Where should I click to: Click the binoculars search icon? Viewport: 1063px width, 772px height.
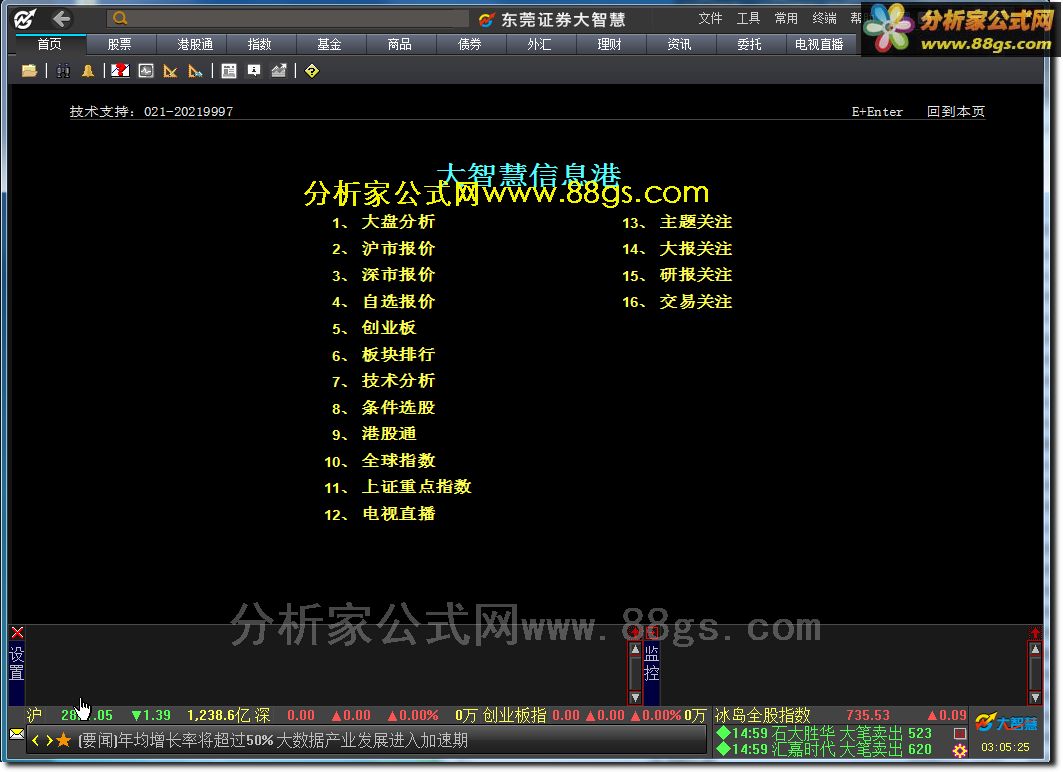(63, 70)
